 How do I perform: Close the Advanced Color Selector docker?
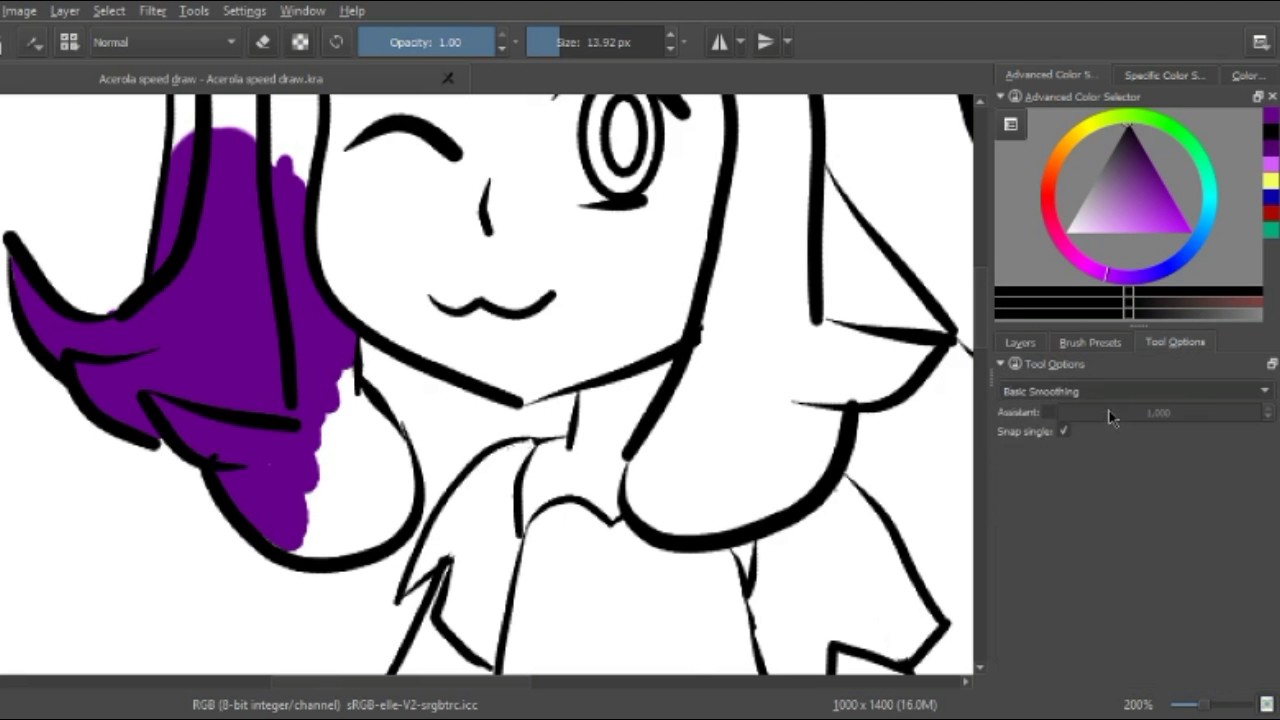pyautogui.click(x=1272, y=97)
